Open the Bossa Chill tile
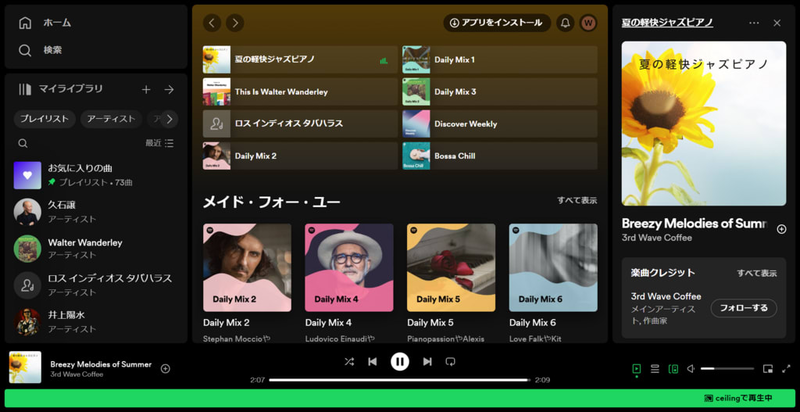The image size is (800, 412). (500, 156)
